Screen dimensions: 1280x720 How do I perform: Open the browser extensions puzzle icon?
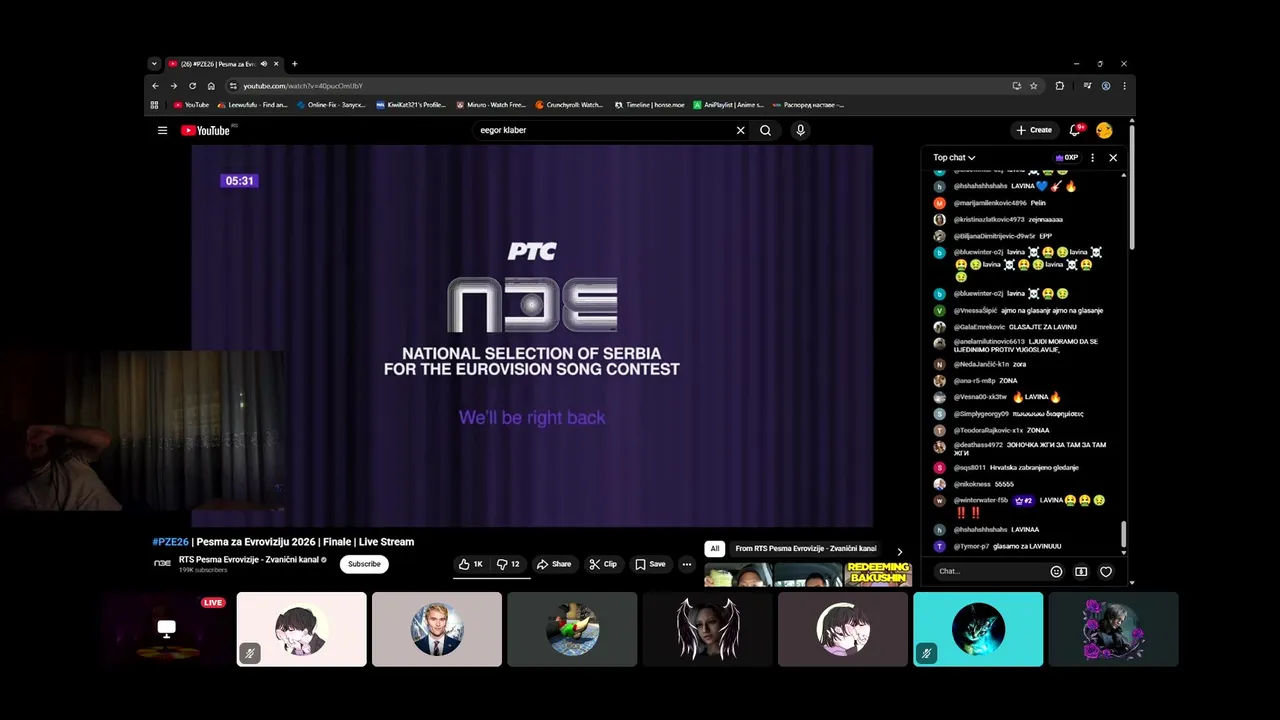1060,86
